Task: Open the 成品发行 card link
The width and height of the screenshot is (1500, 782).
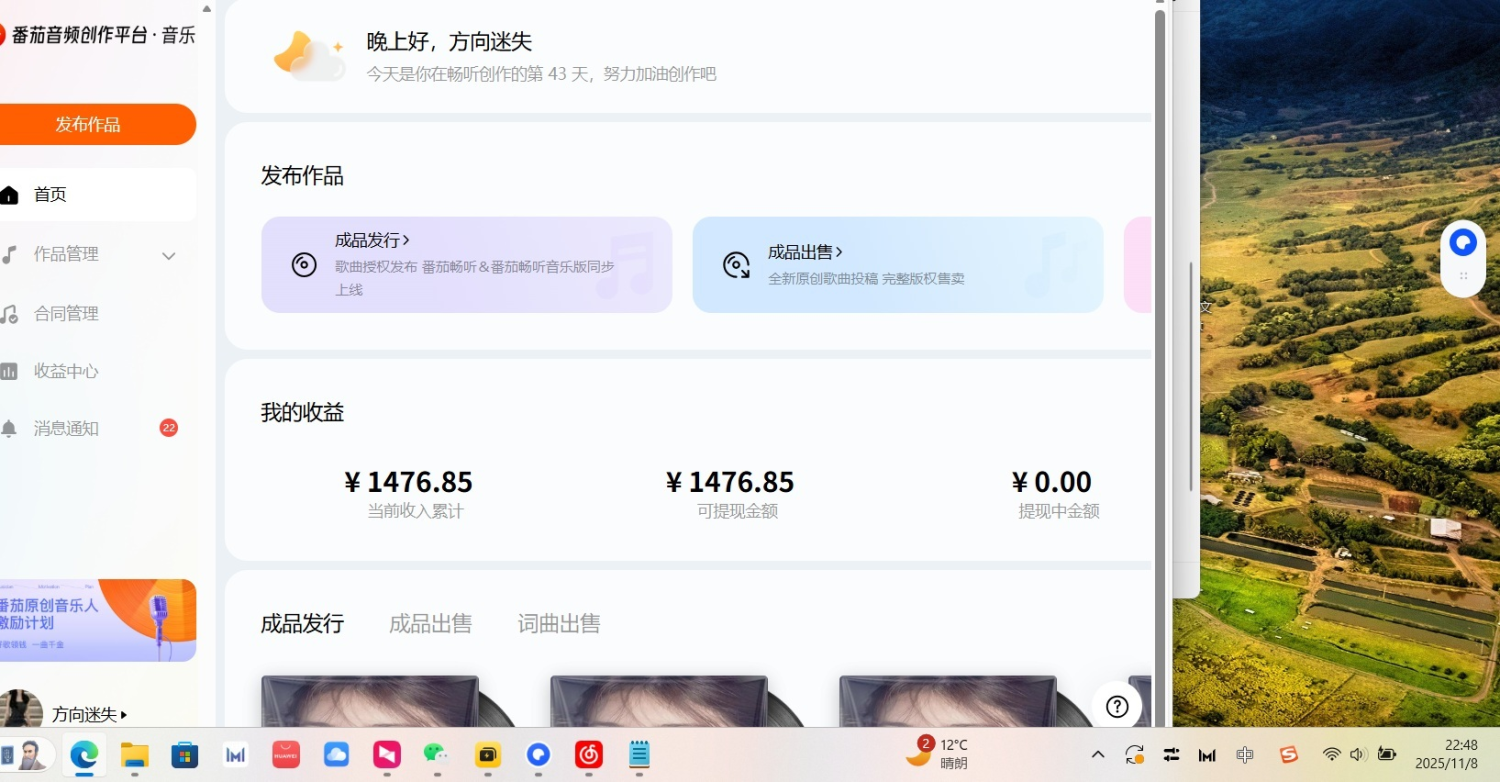Action: (371, 240)
